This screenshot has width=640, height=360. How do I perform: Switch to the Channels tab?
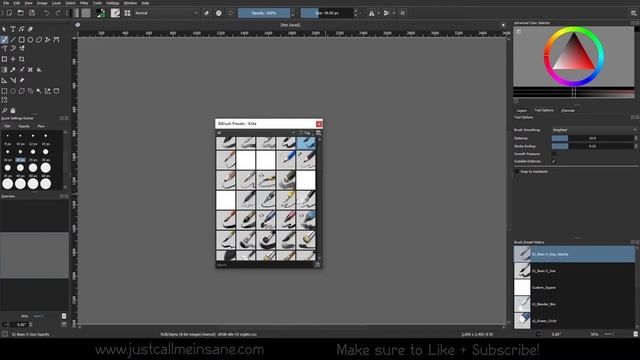tap(568, 111)
